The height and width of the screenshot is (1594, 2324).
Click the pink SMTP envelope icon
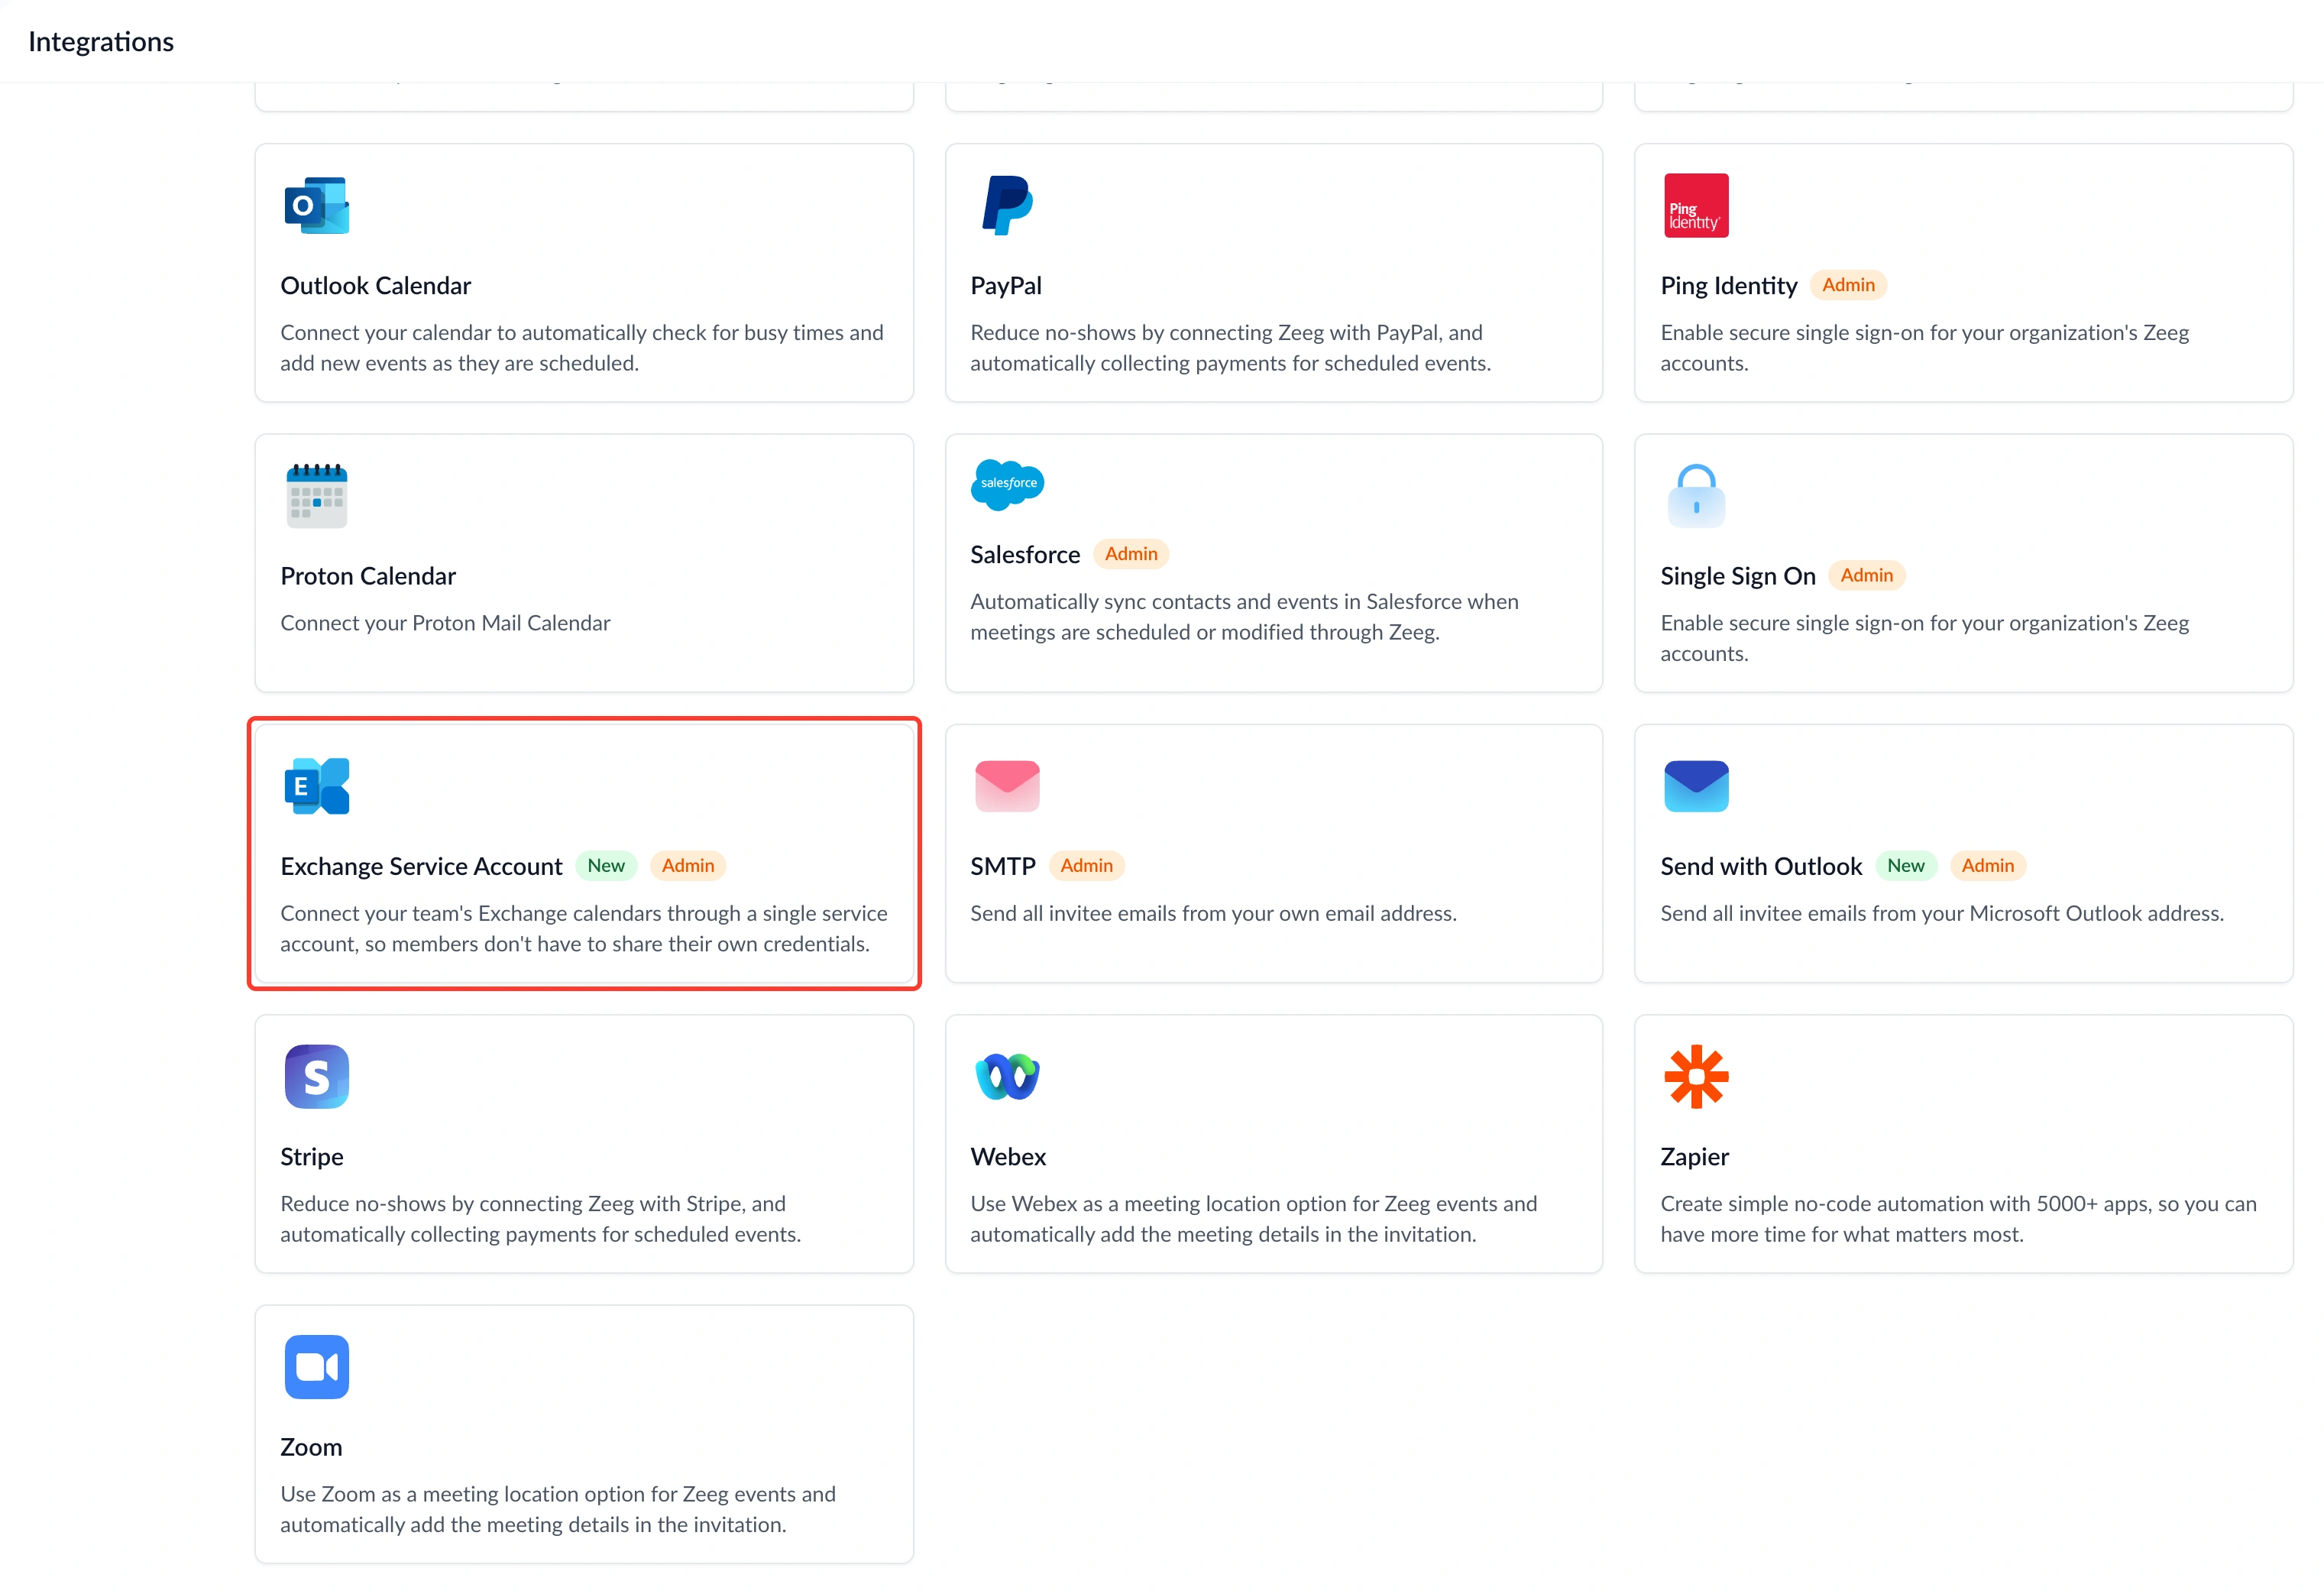pyautogui.click(x=1007, y=786)
